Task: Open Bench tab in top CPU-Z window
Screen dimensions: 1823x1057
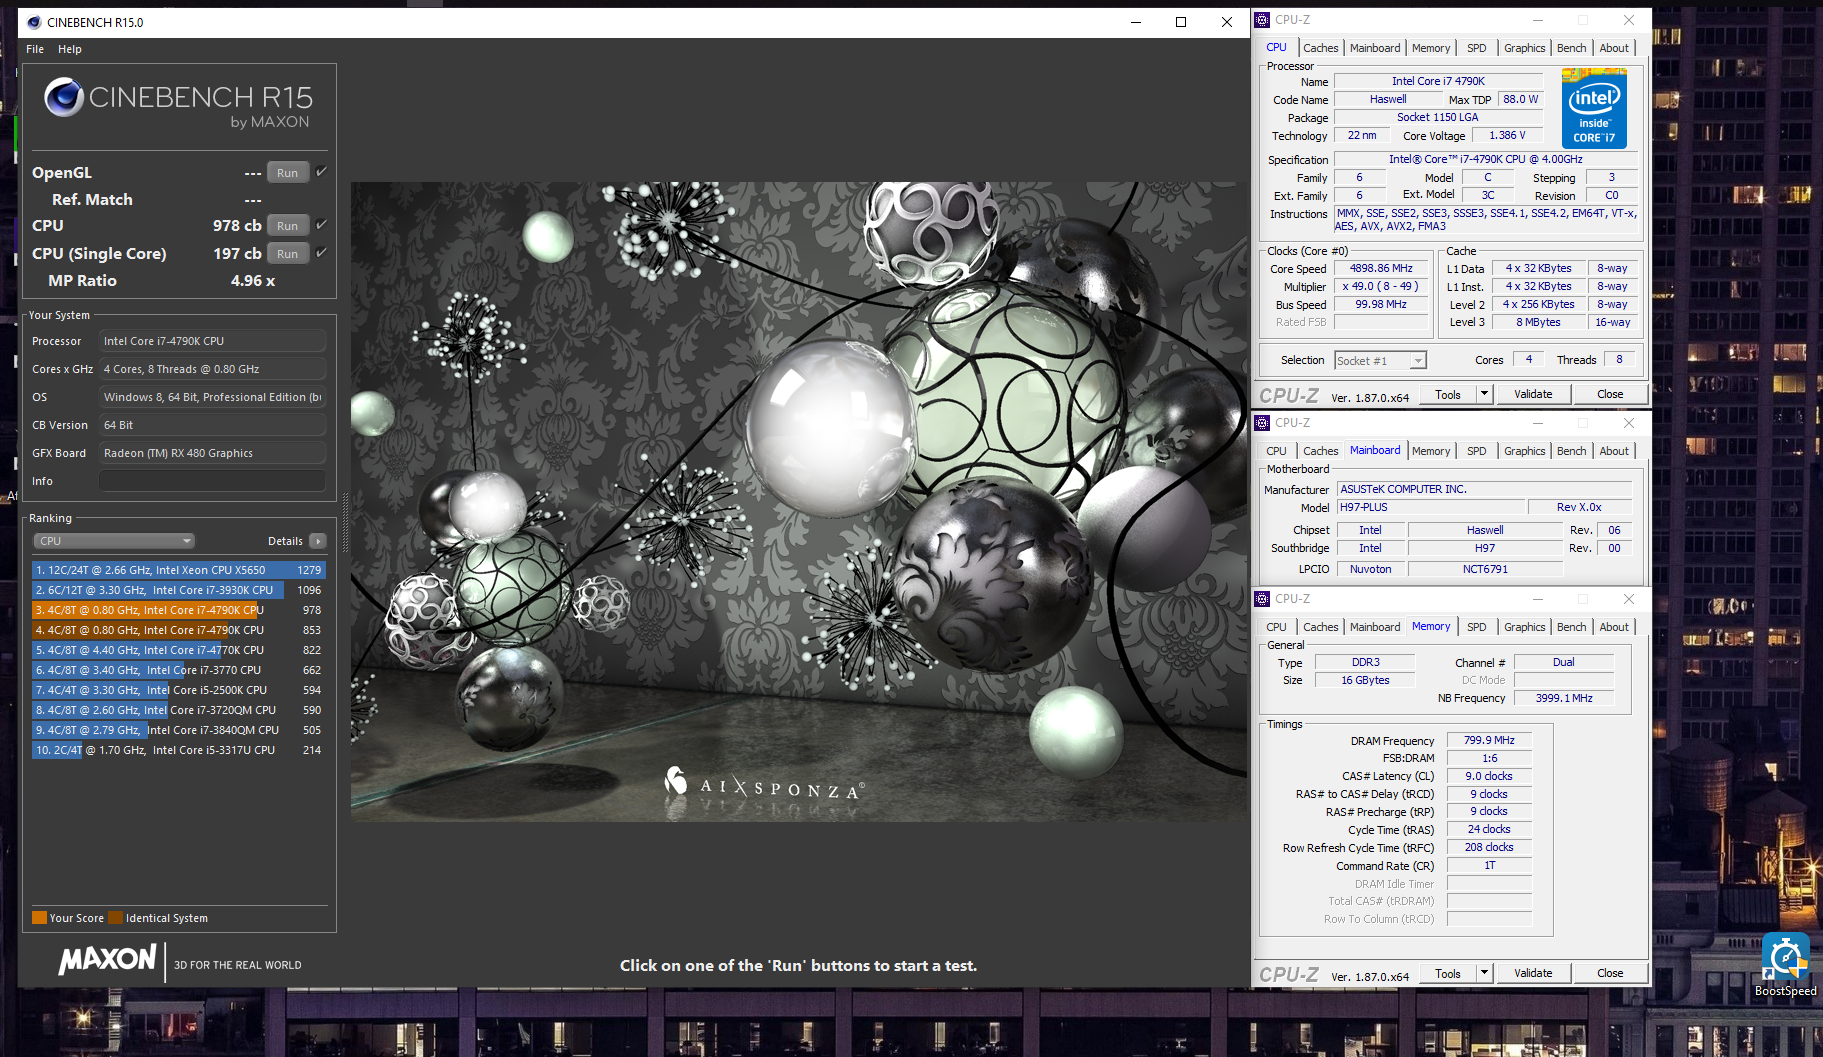Action: [1571, 48]
